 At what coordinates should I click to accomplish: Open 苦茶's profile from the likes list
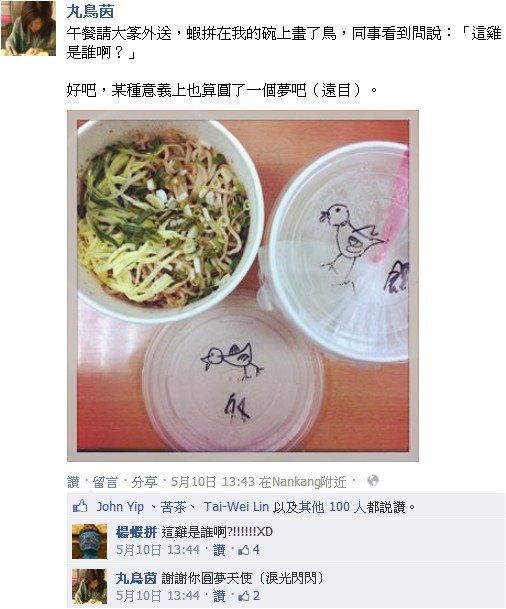click(x=173, y=506)
